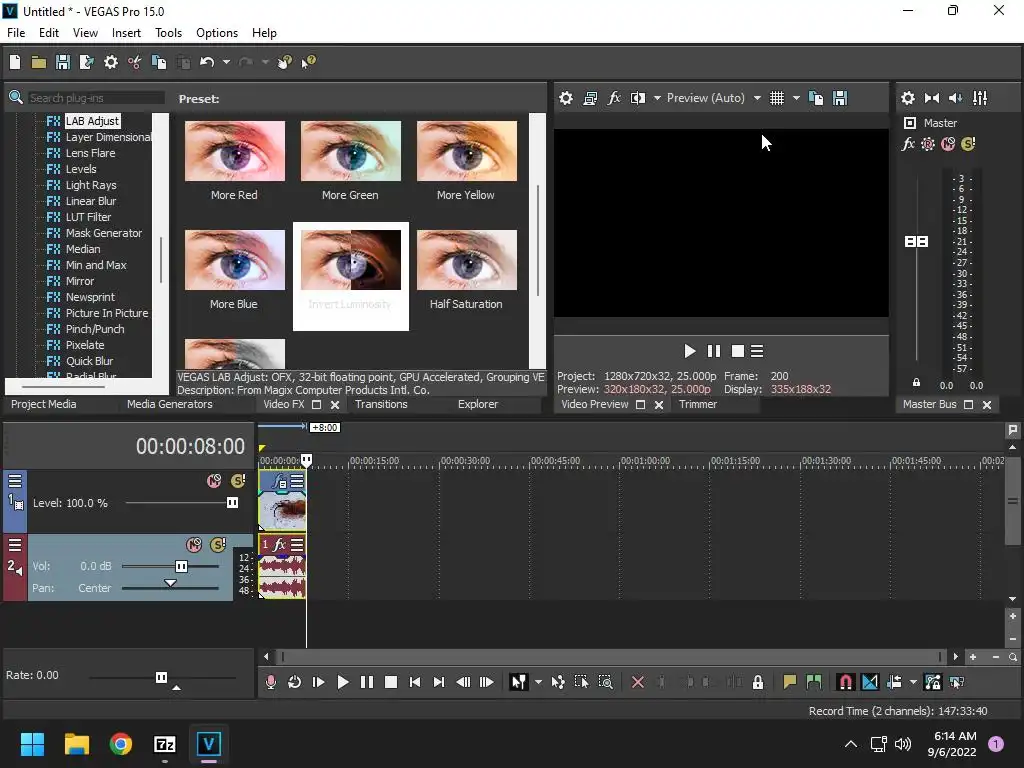Open mixer faders icon in Master Bus
1024x768 pixels.
click(x=980, y=98)
